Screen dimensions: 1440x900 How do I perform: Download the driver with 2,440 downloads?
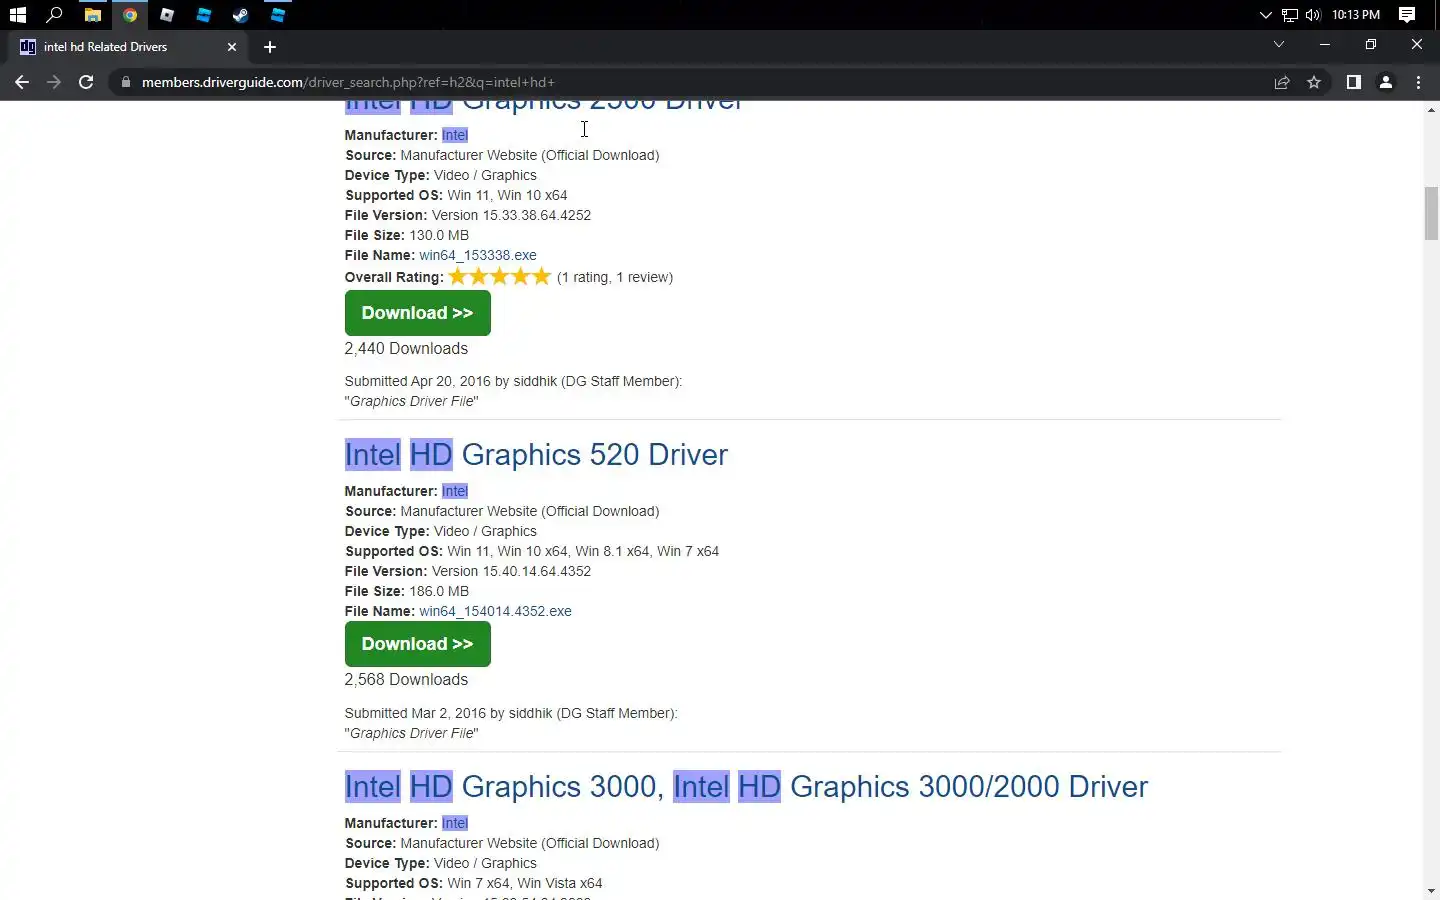(x=417, y=313)
